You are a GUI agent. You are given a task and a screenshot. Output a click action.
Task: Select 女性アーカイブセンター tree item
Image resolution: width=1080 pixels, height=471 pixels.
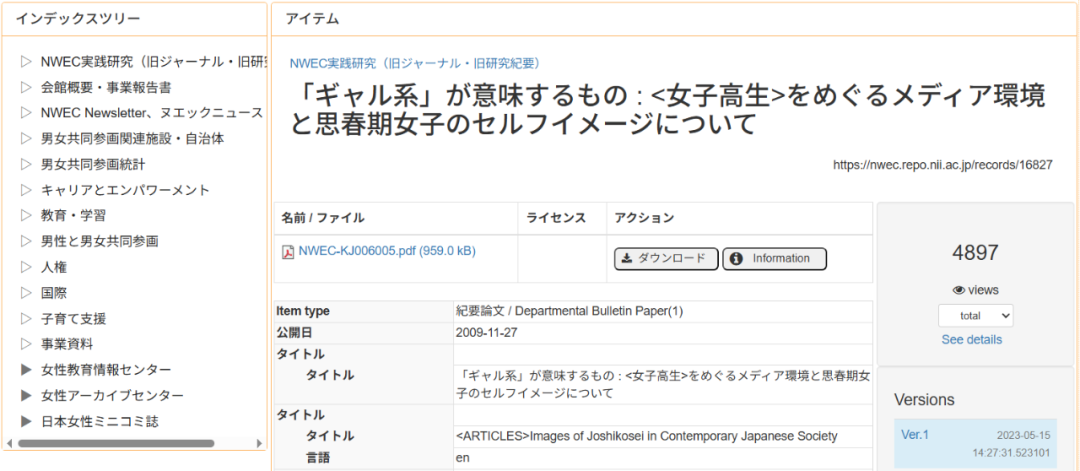(x=112, y=396)
